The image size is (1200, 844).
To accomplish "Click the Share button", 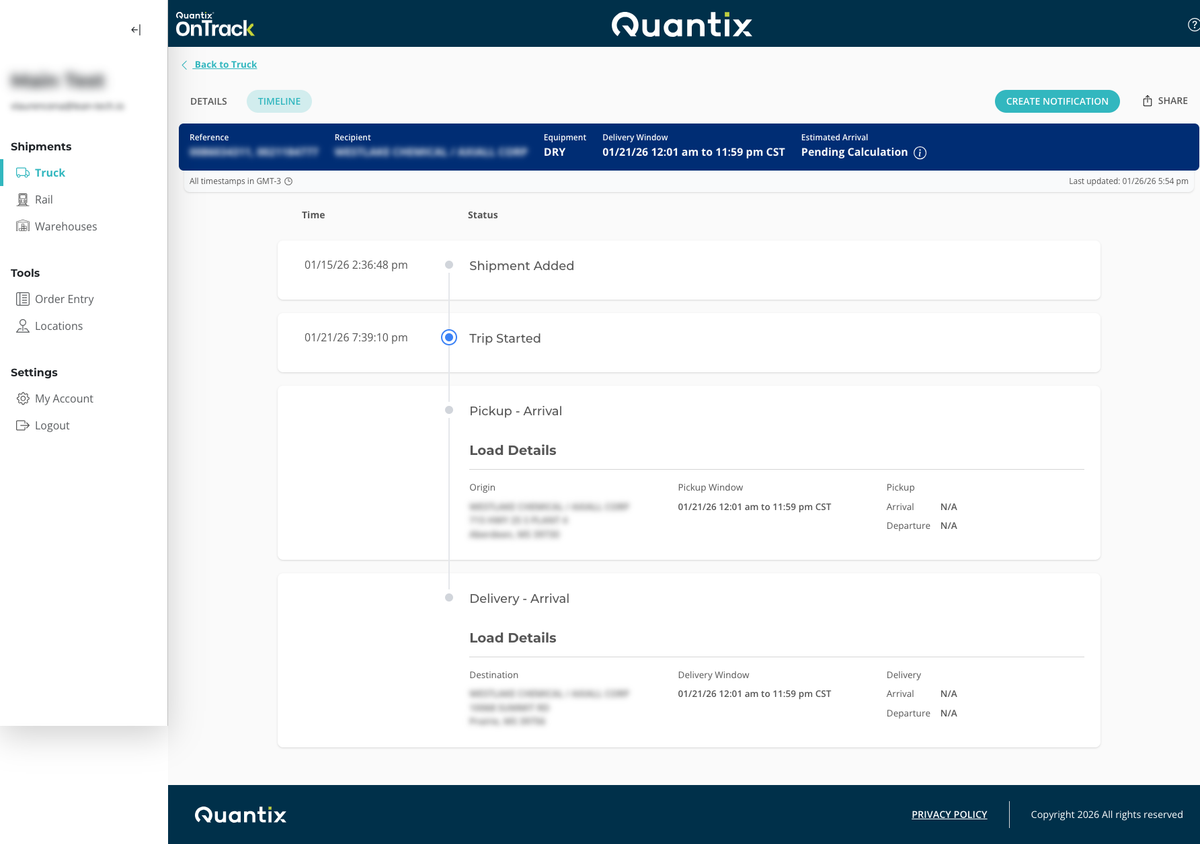I will click(x=1165, y=101).
